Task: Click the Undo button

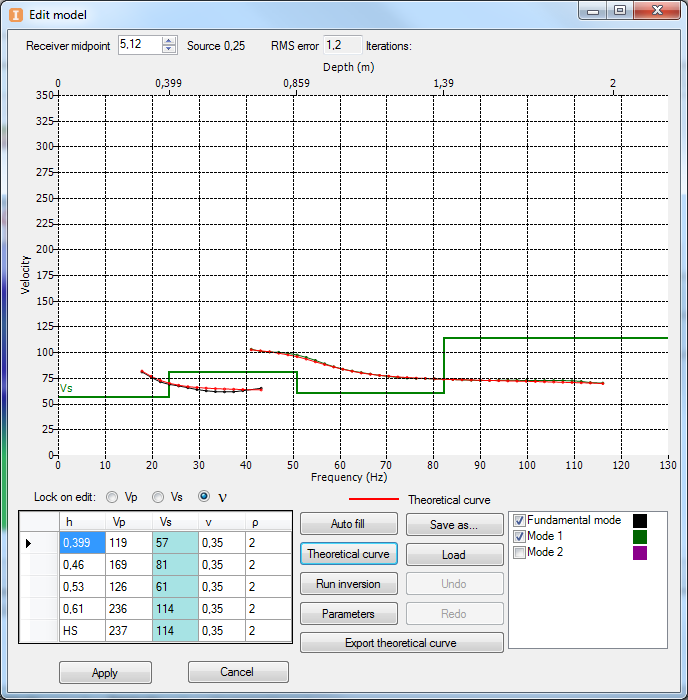Action: pyautogui.click(x=454, y=584)
